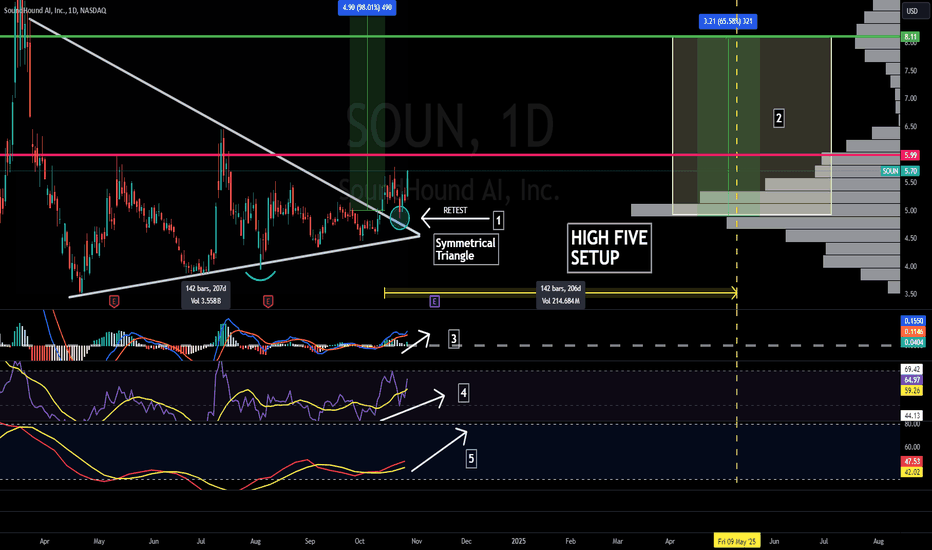Select the blue 4.90 (98.01%) measurement label
Screen dimensions: 932x550
367,8
